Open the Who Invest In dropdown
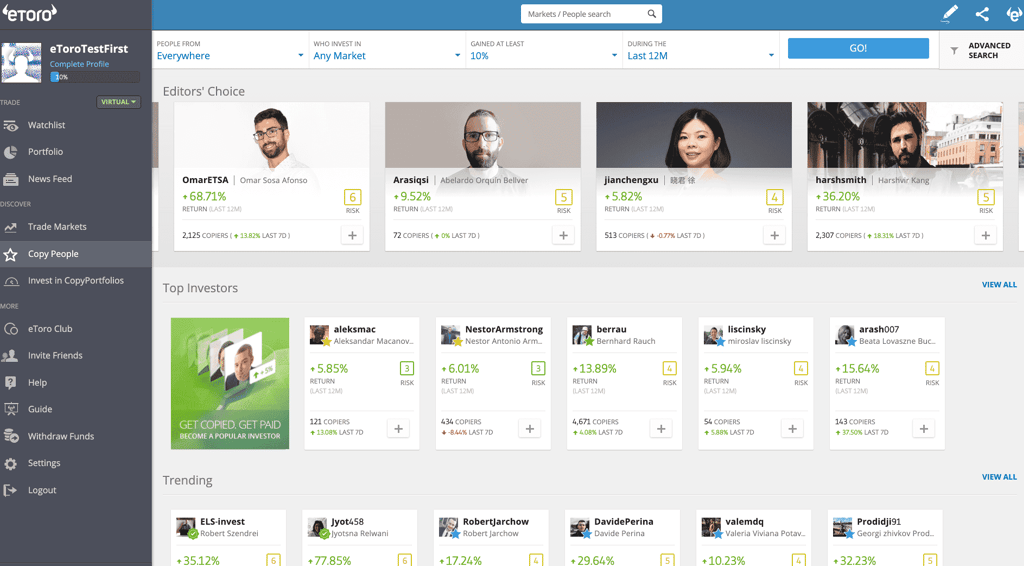Image resolution: width=1024 pixels, height=566 pixels. coord(387,50)
